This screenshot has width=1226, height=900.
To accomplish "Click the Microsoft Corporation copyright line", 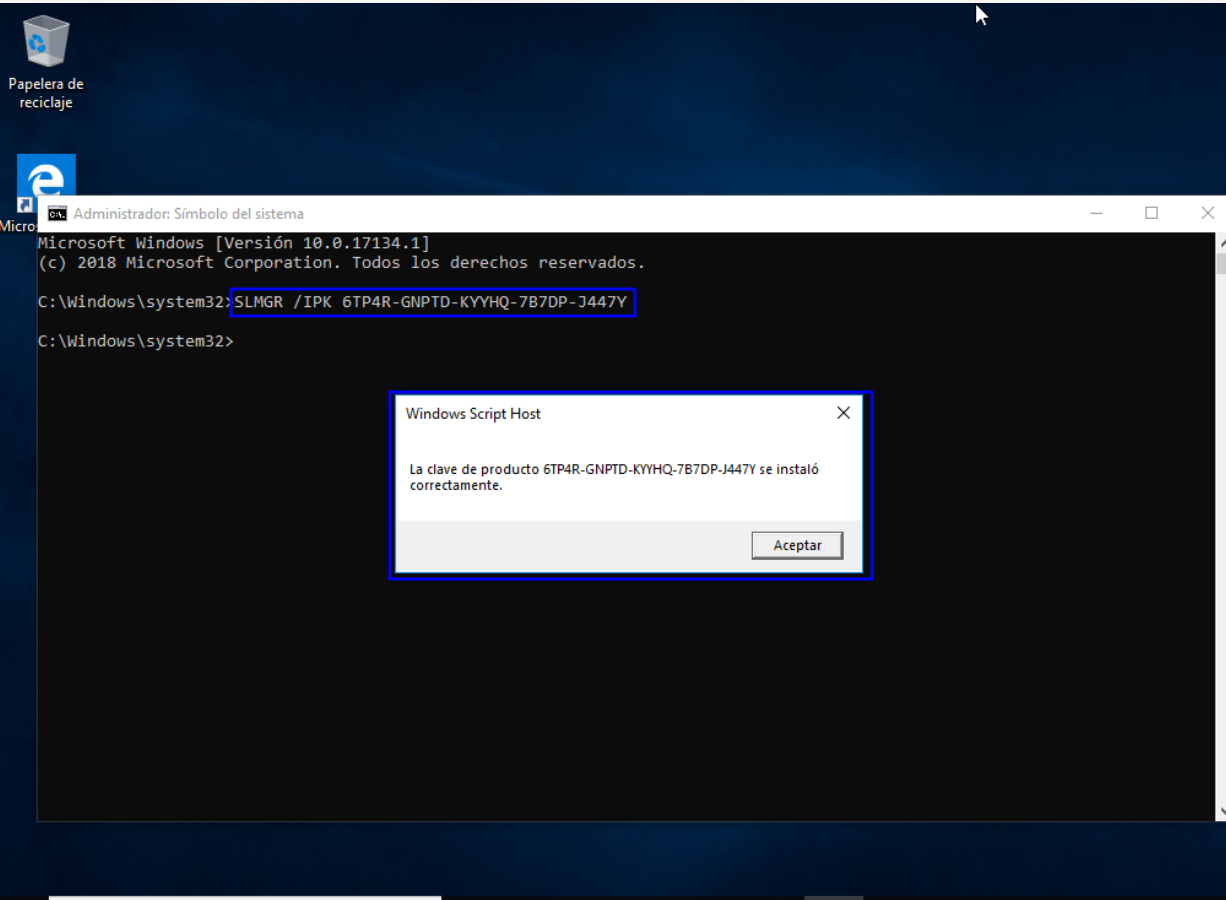I will coord(341,263).
